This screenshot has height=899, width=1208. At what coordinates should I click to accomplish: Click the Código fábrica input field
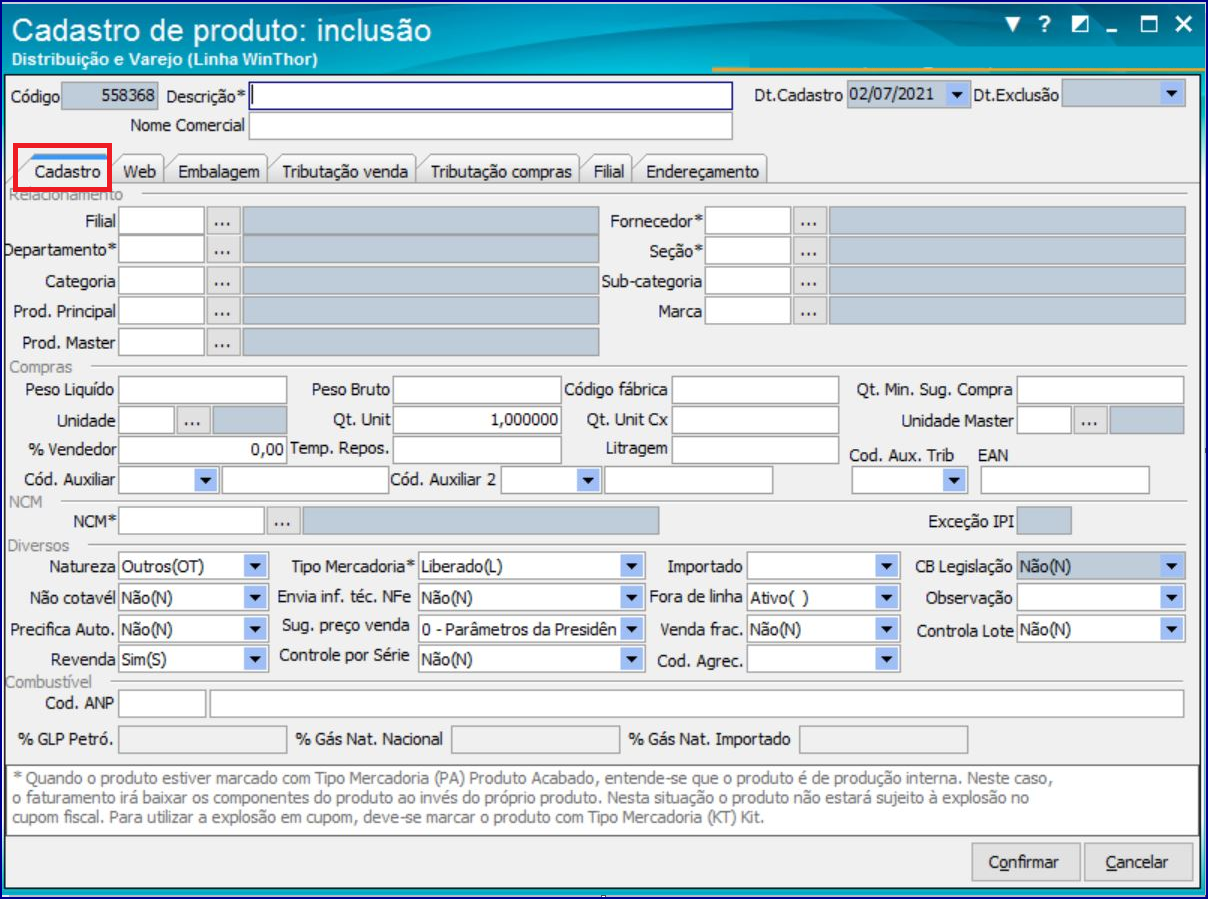pos(755,390)
